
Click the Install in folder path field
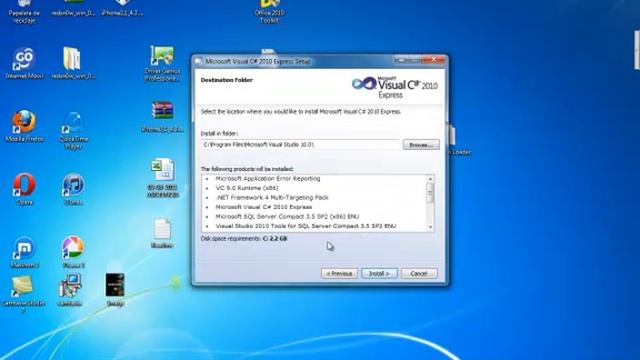(300, 145)
